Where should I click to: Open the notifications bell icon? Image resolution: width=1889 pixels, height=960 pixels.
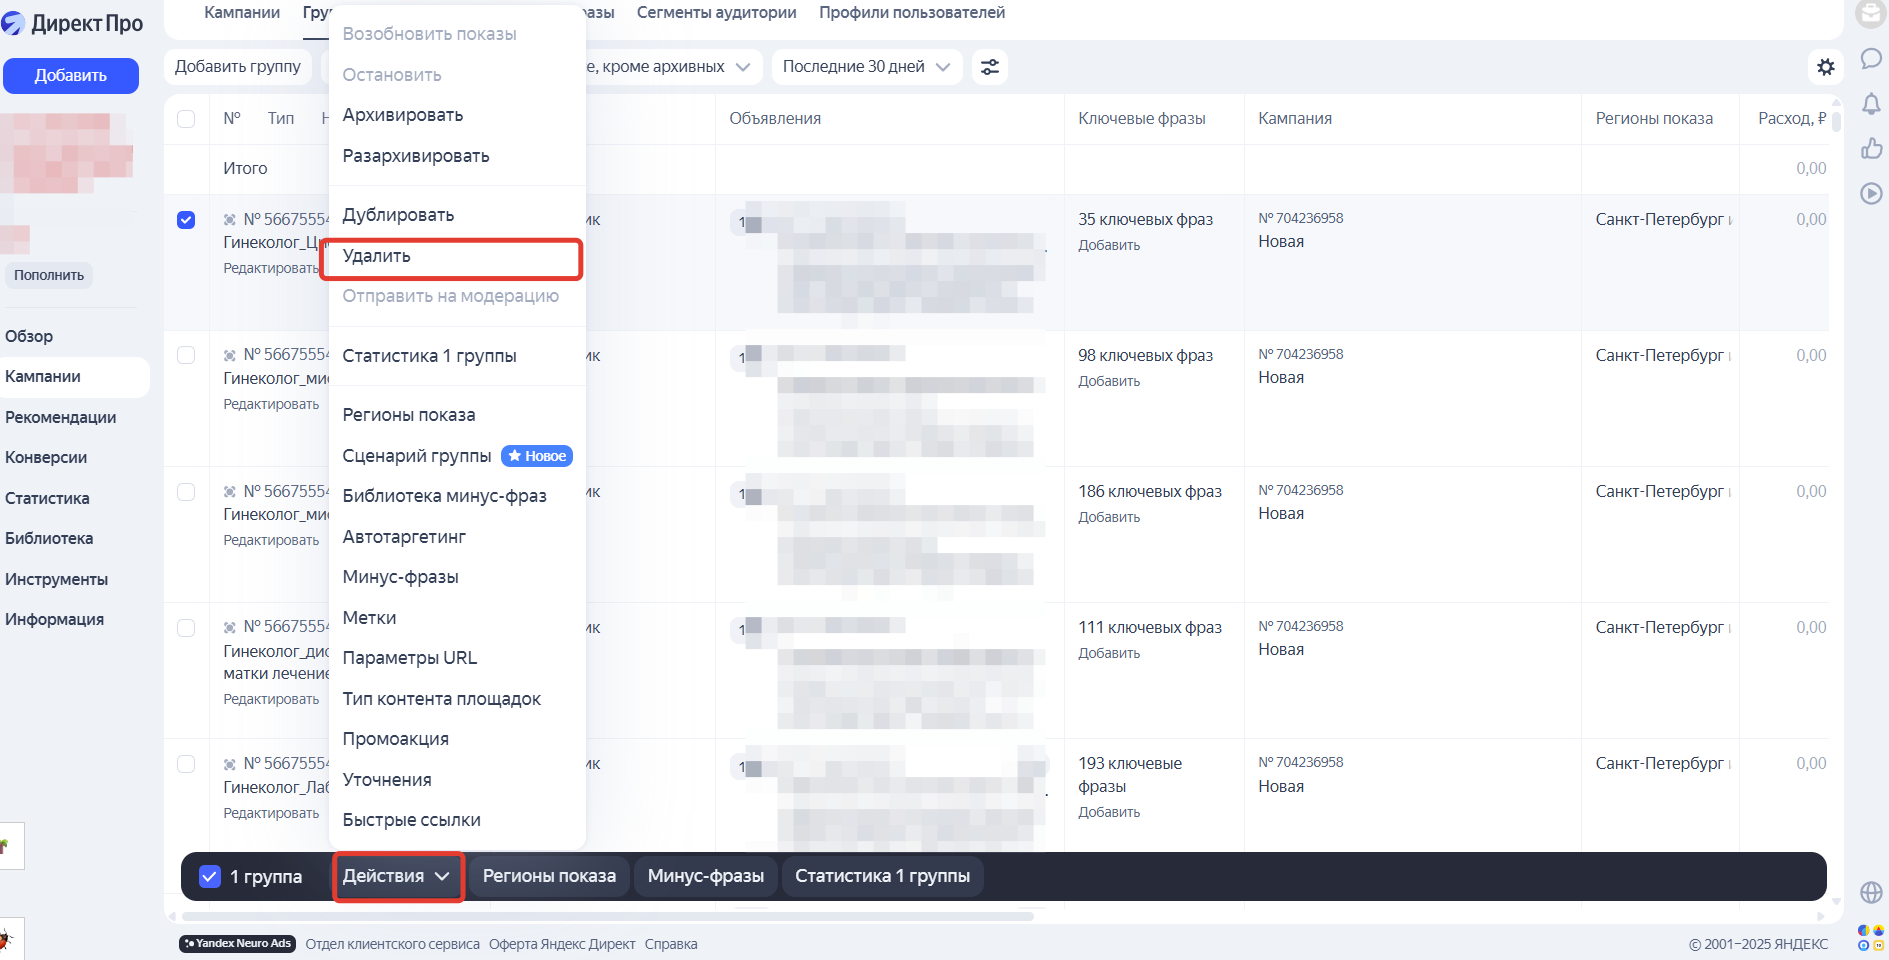tap(1871, 104)
